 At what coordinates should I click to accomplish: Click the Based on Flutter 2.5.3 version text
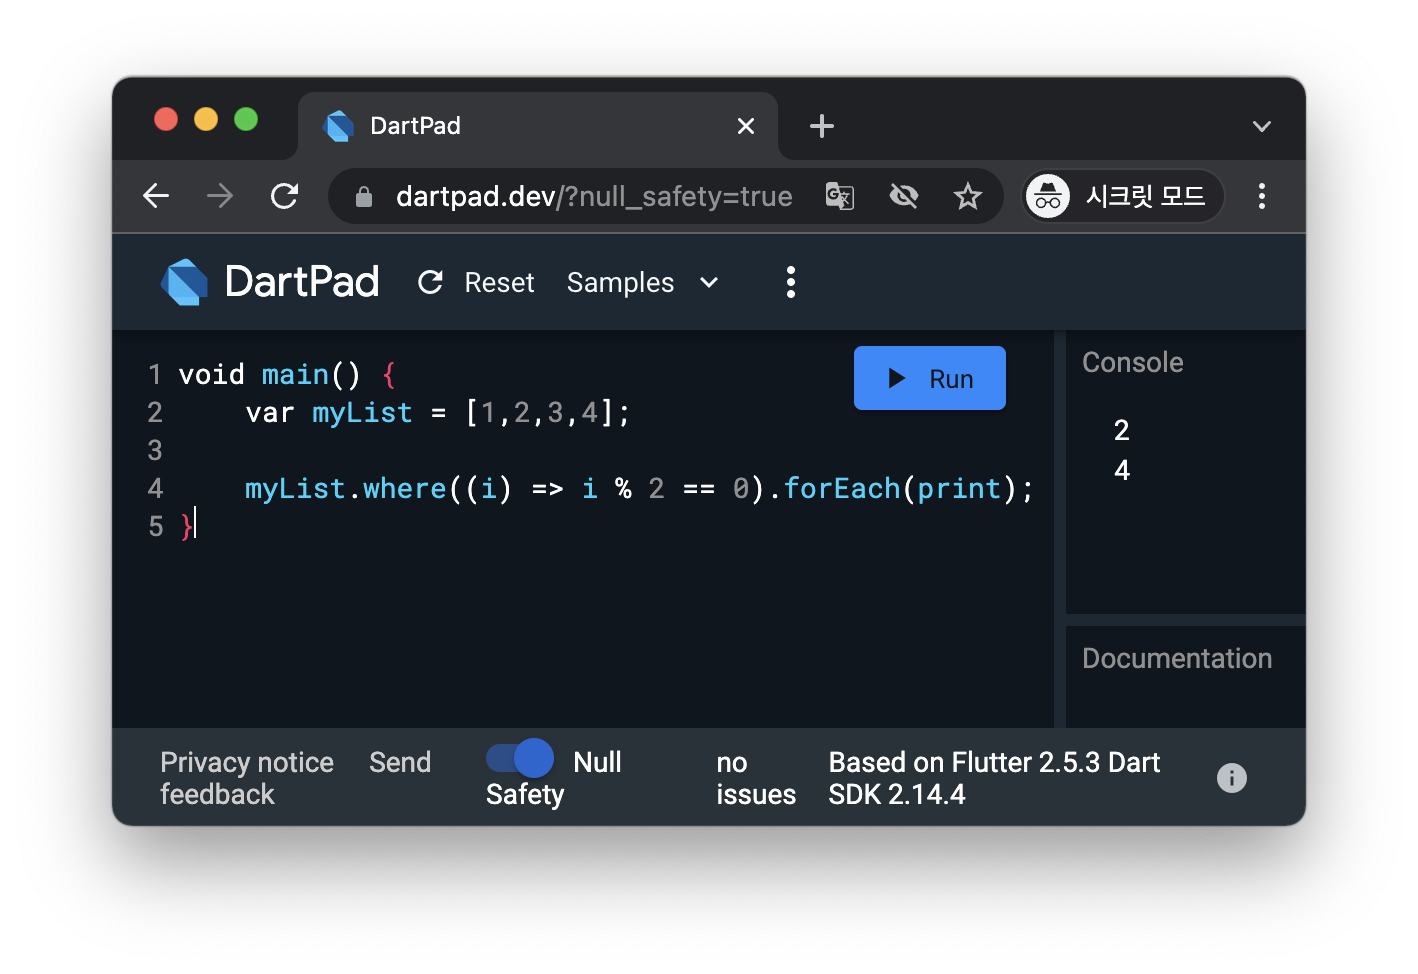pyautogui.click(x=994, y=778)
